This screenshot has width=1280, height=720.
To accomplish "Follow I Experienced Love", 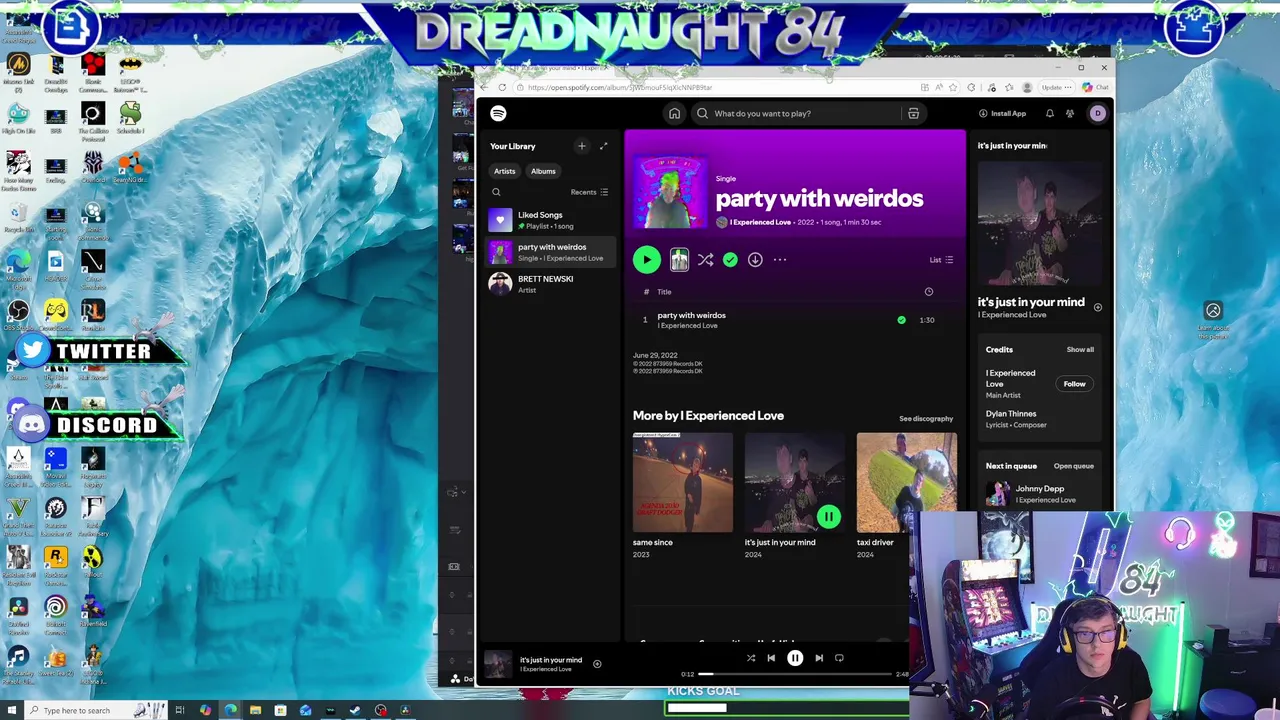I will coord(1074,384).
